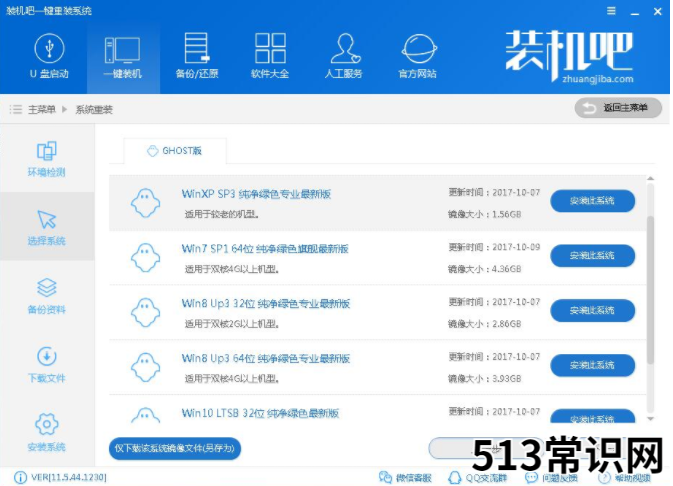Open the 软件大全 software collection
Screen dimensions: 673x486
pos(270,56)
